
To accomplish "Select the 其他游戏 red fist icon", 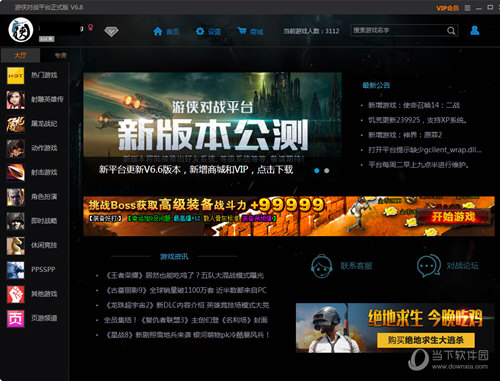I will pyautogui.click(x=15, y=294).
